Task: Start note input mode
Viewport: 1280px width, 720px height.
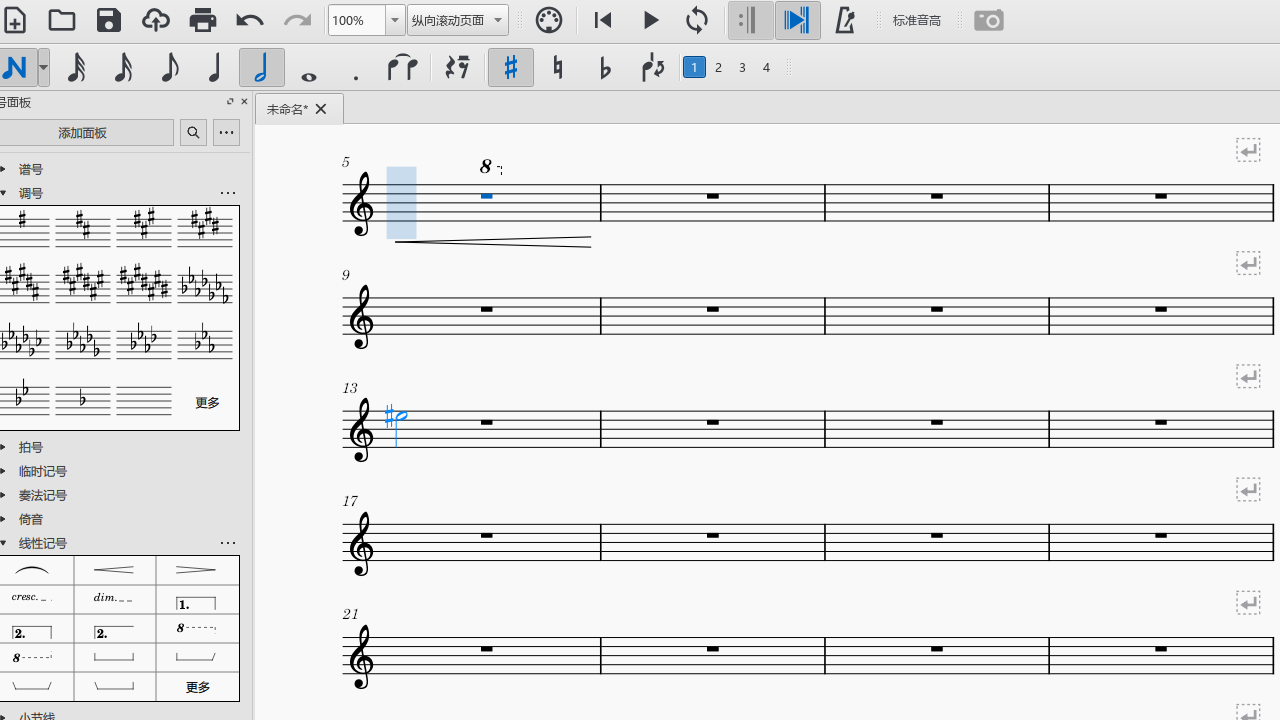Action: pos(14,67)
